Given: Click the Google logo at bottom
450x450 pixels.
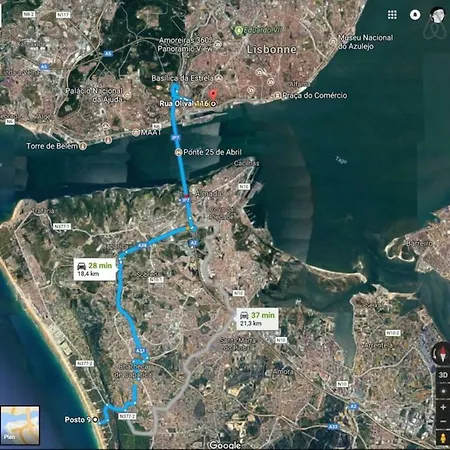Looking at the screenshot, I should click(225, 445).
